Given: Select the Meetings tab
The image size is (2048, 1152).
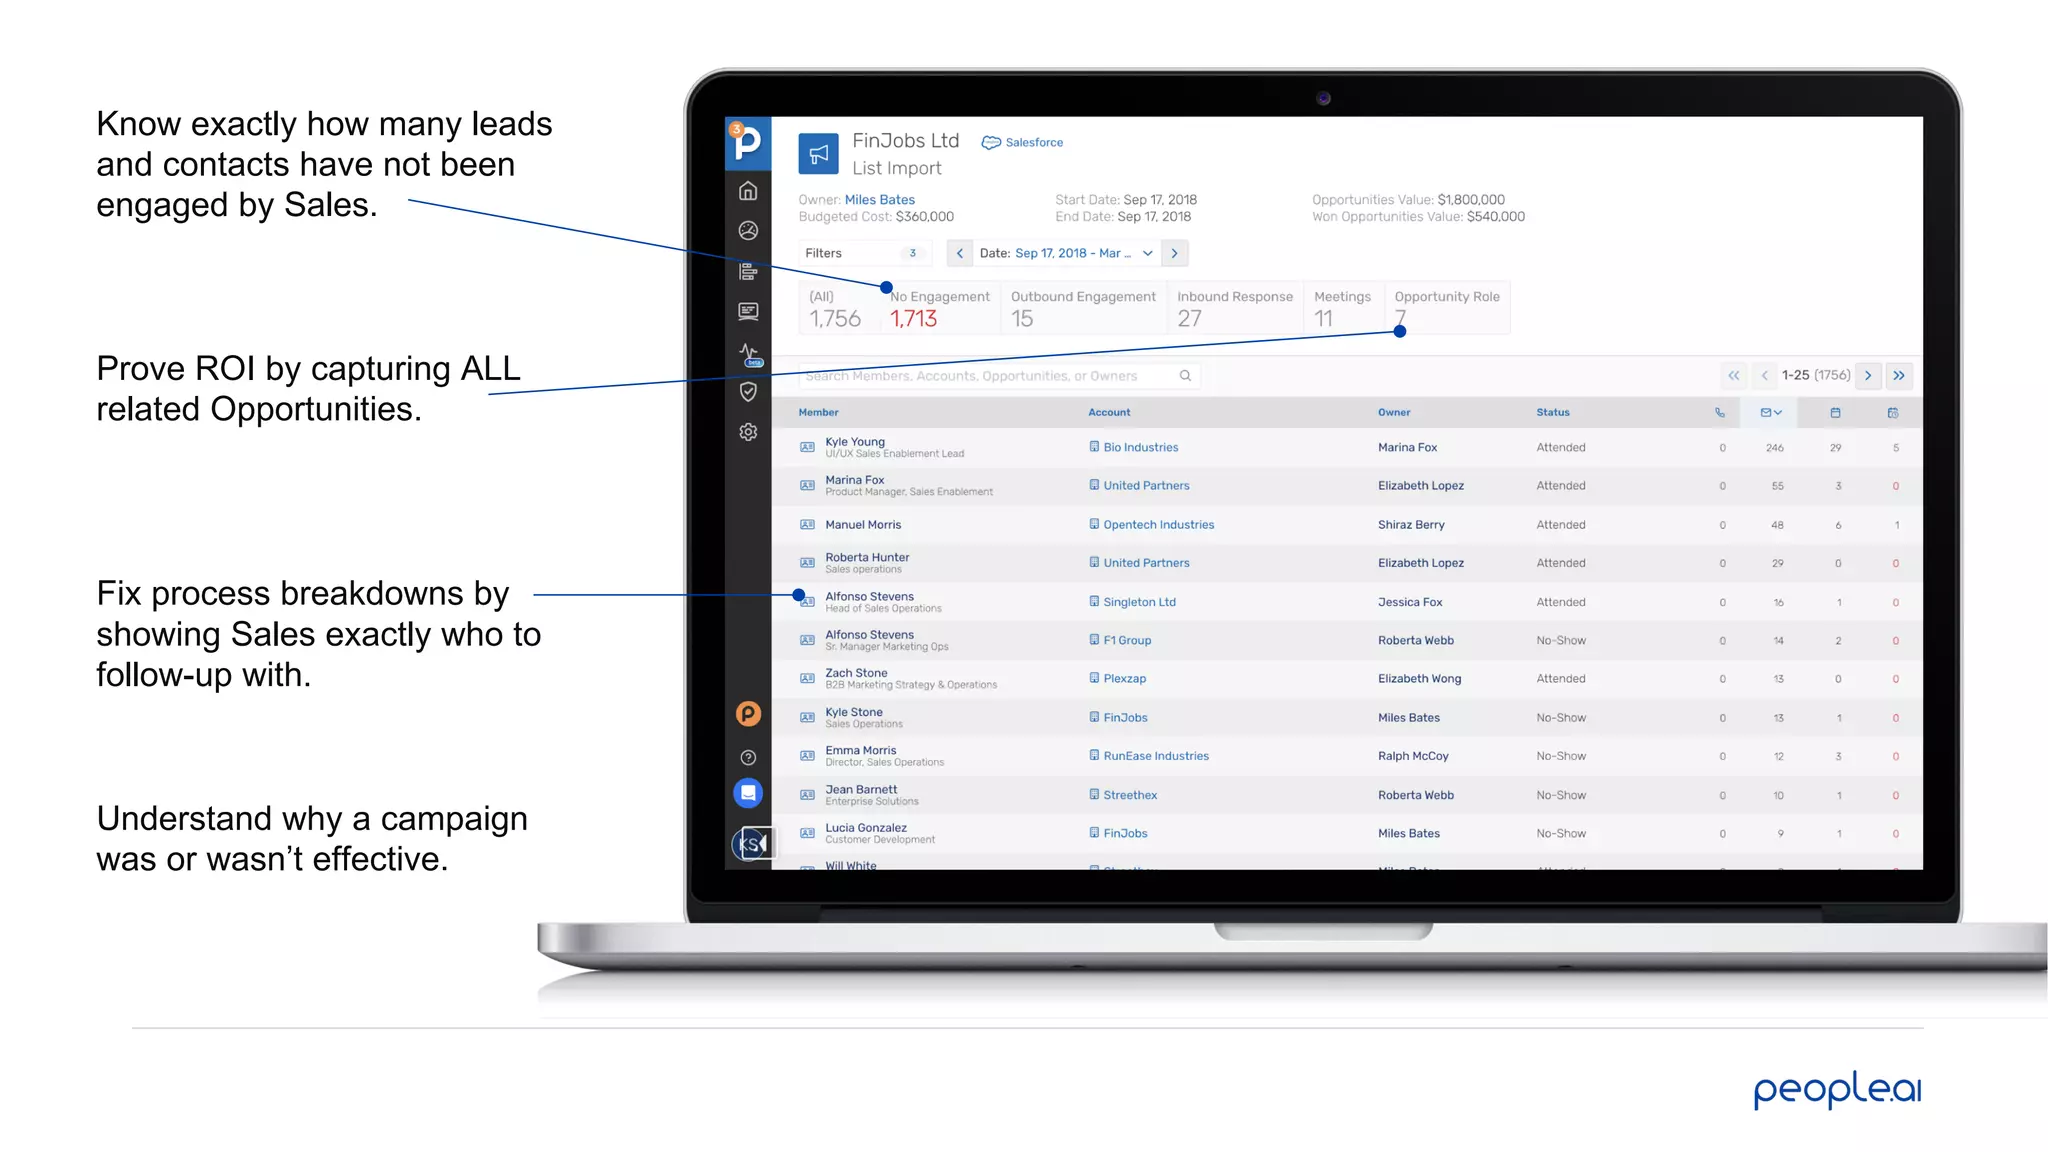Looking at the screenshot, I should (1343, 308).
